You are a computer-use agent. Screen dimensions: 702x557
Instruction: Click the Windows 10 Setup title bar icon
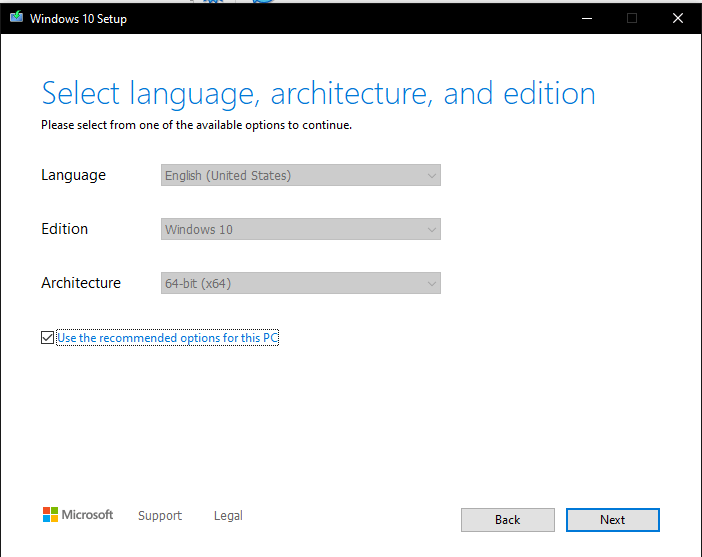click(15, 18)
